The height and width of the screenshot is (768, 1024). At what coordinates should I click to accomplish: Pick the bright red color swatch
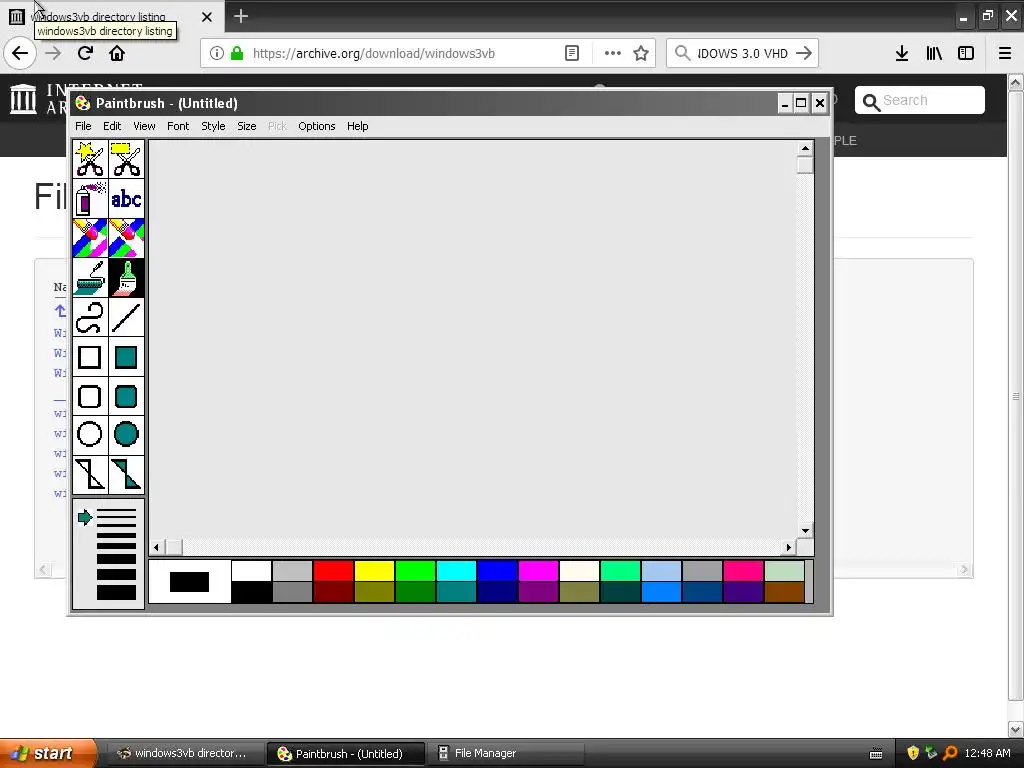tap(334, 571)
